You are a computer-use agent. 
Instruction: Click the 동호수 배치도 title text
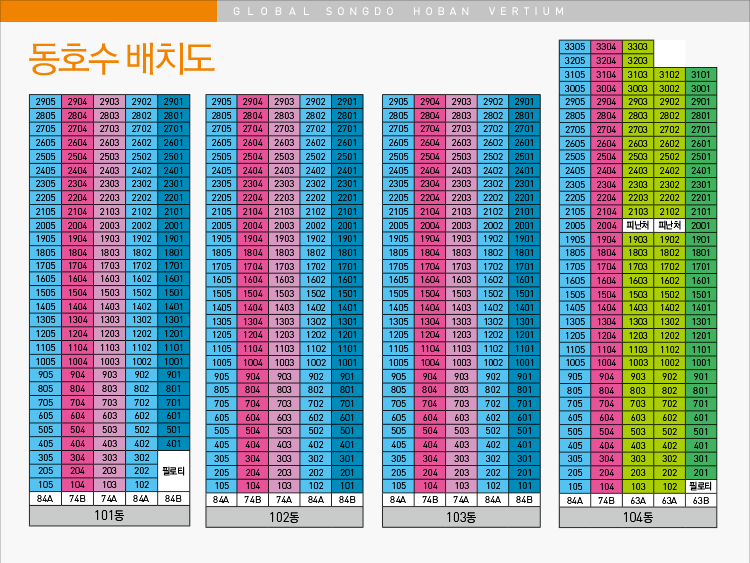(122, 59)
